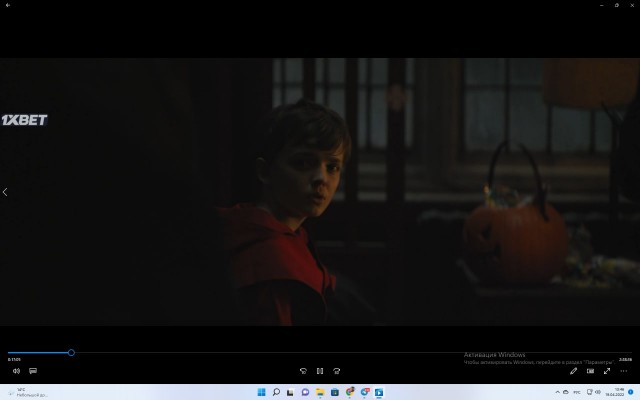The image size is (640, 400).
Task: Restore down the player window
Action: [x=617, y=5]
